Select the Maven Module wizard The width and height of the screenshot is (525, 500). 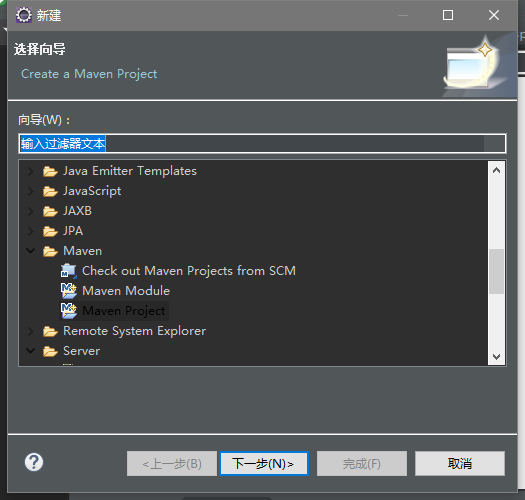click(x=126, y=291)
